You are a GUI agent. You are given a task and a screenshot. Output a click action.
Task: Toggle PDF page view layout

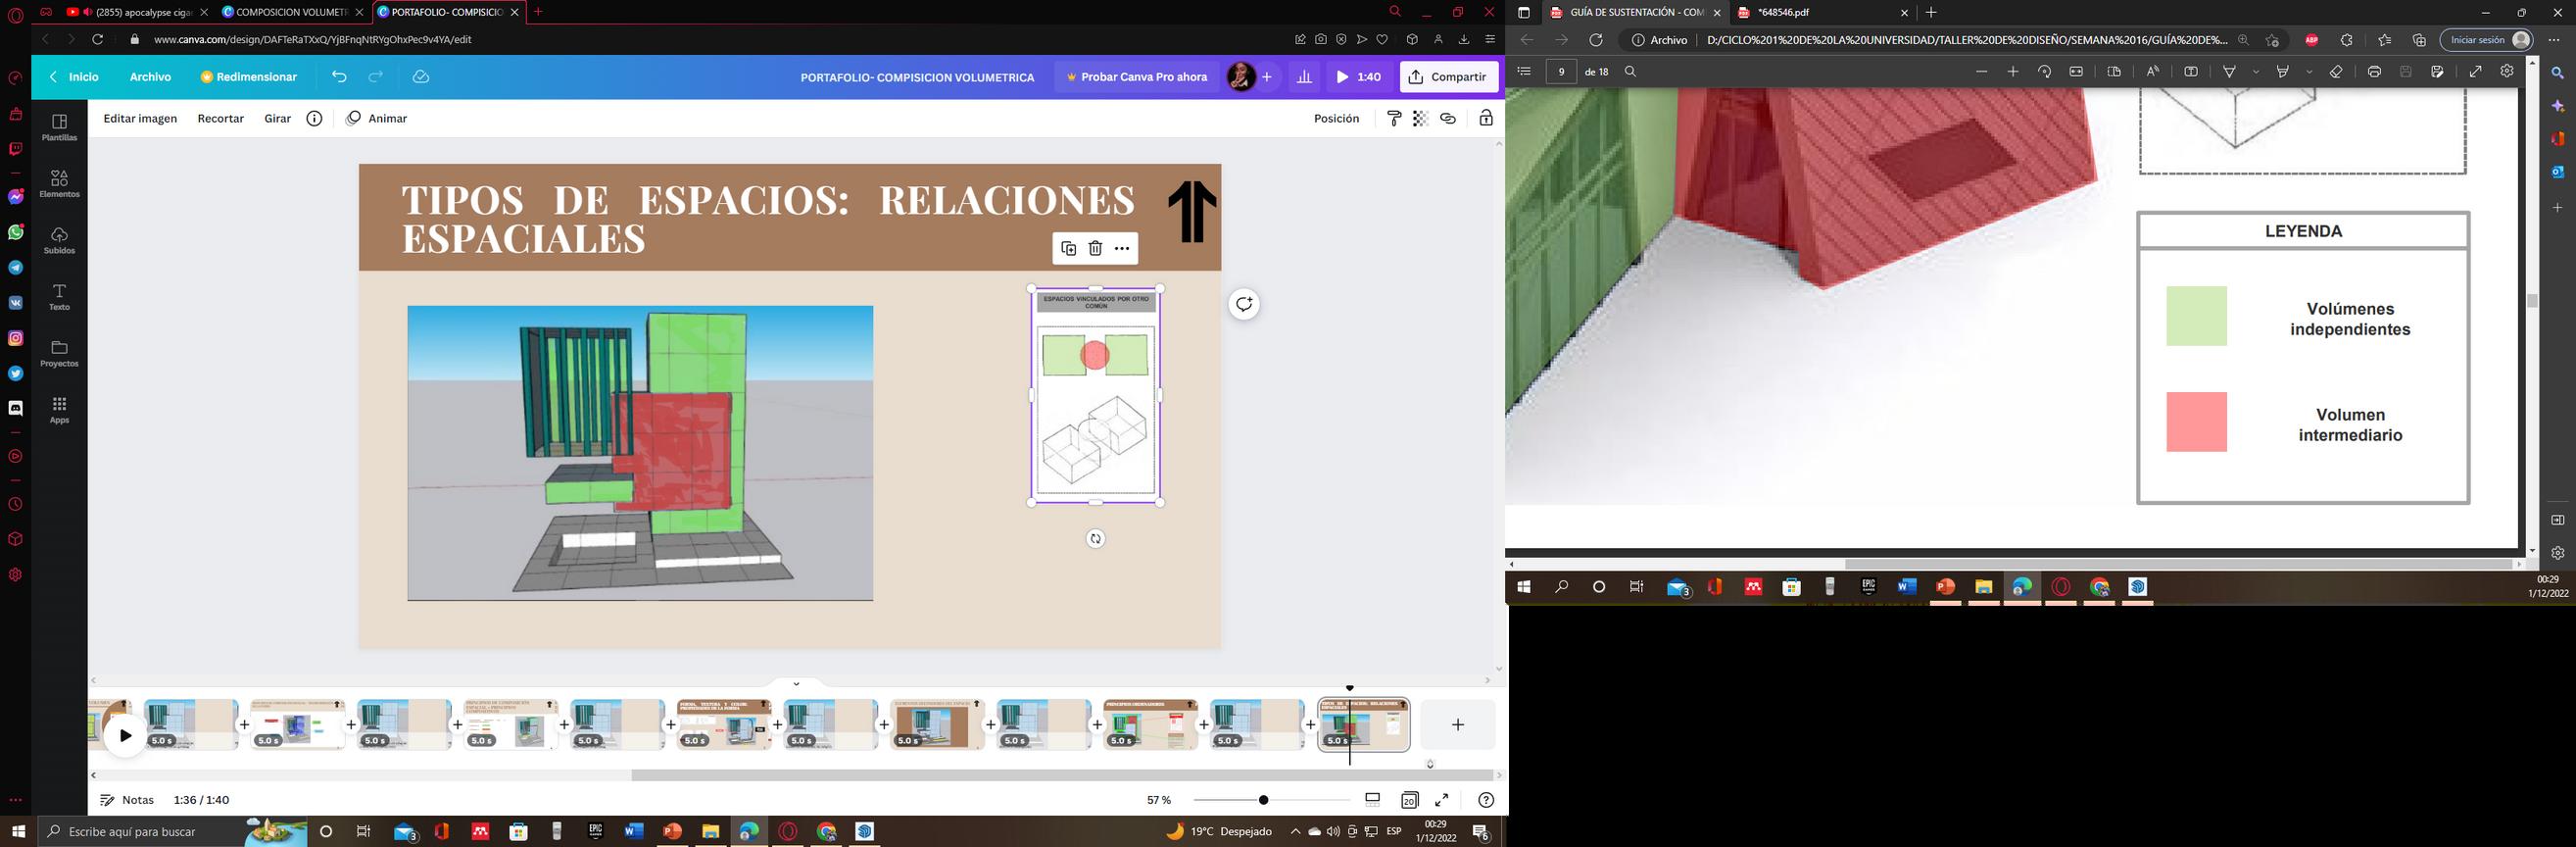coord(2114,71)
